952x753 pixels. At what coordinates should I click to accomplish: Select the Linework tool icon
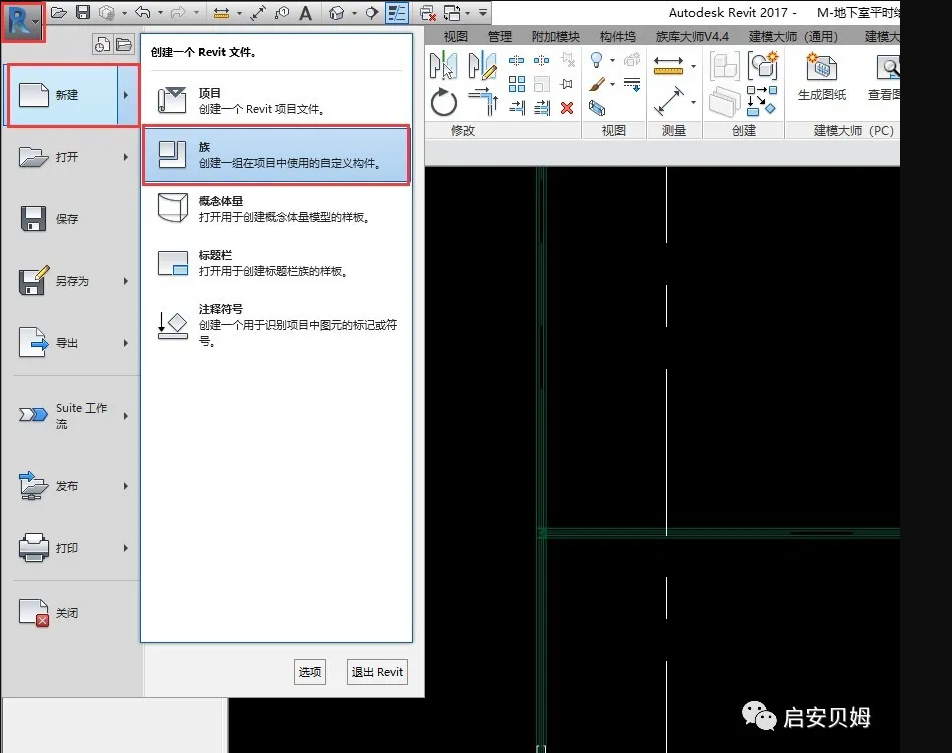tap(632, 84)
